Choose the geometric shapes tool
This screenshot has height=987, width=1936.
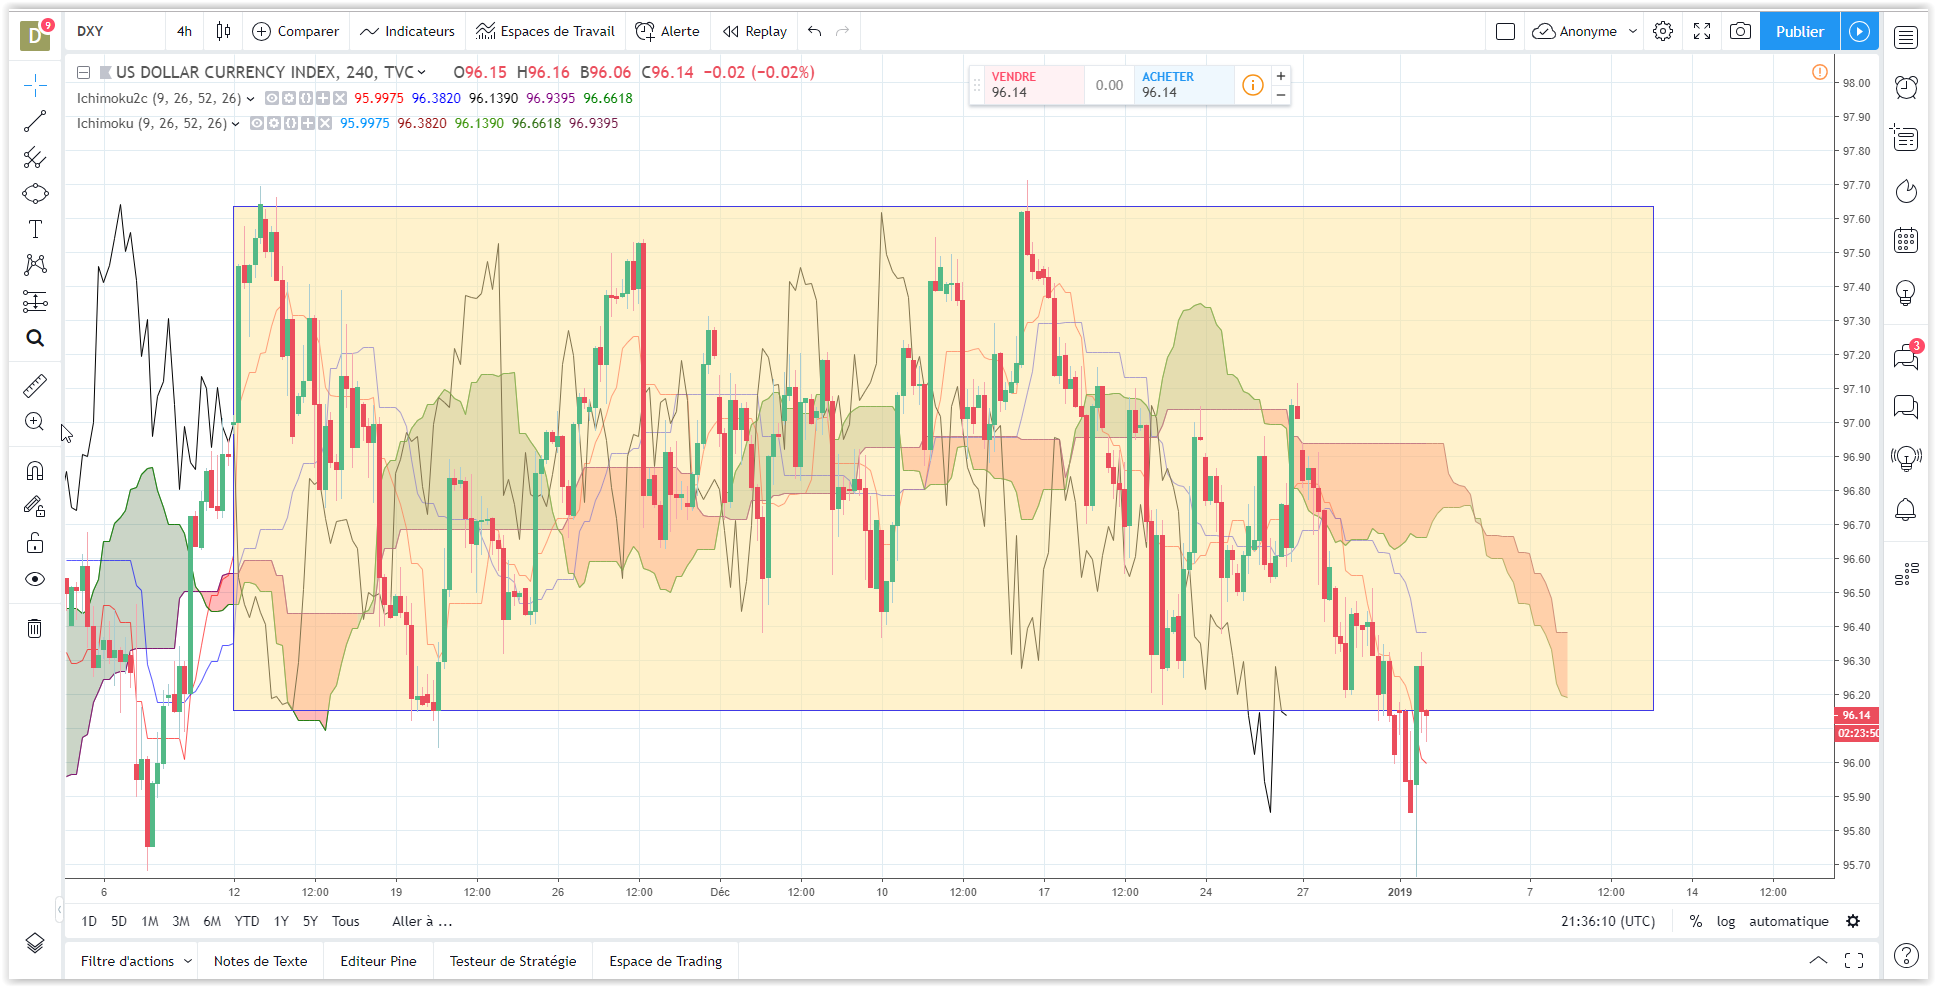pyautogui.click(x=35, y=193)
